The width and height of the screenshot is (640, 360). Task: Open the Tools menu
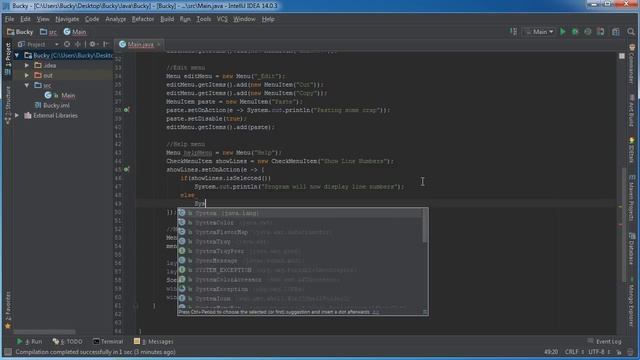click(204, 19)
